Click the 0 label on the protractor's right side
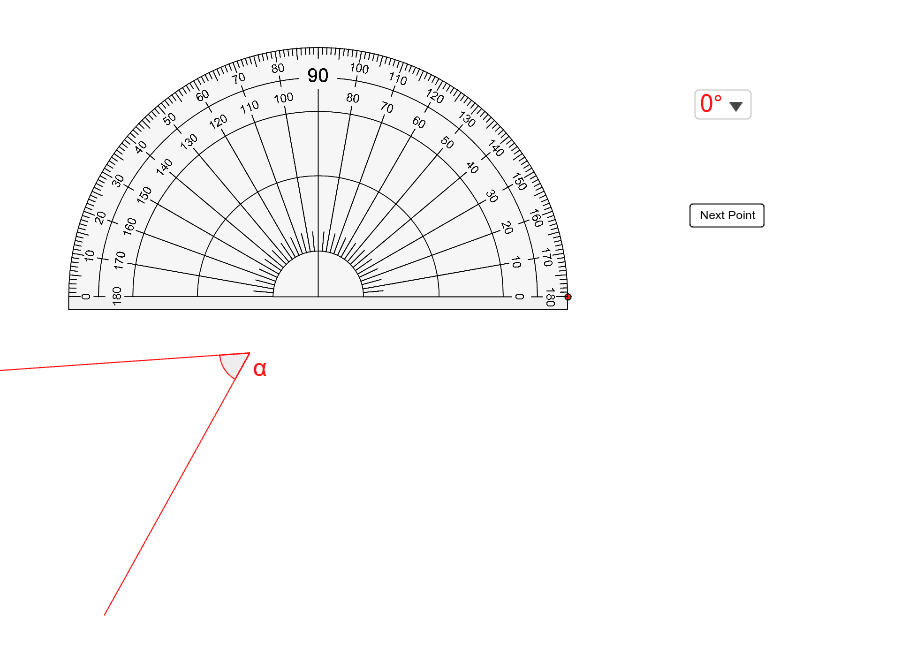This screenshot has width=900, height=650. click(x=519, y=296)
